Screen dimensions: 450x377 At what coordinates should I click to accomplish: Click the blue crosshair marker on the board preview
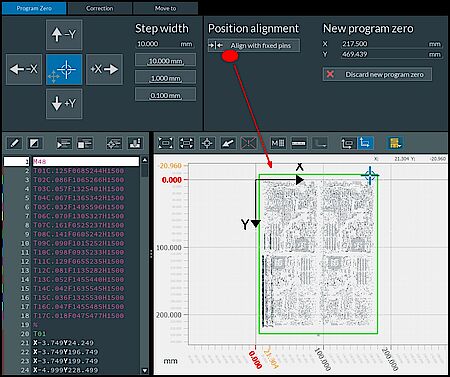tap(370, 175)
